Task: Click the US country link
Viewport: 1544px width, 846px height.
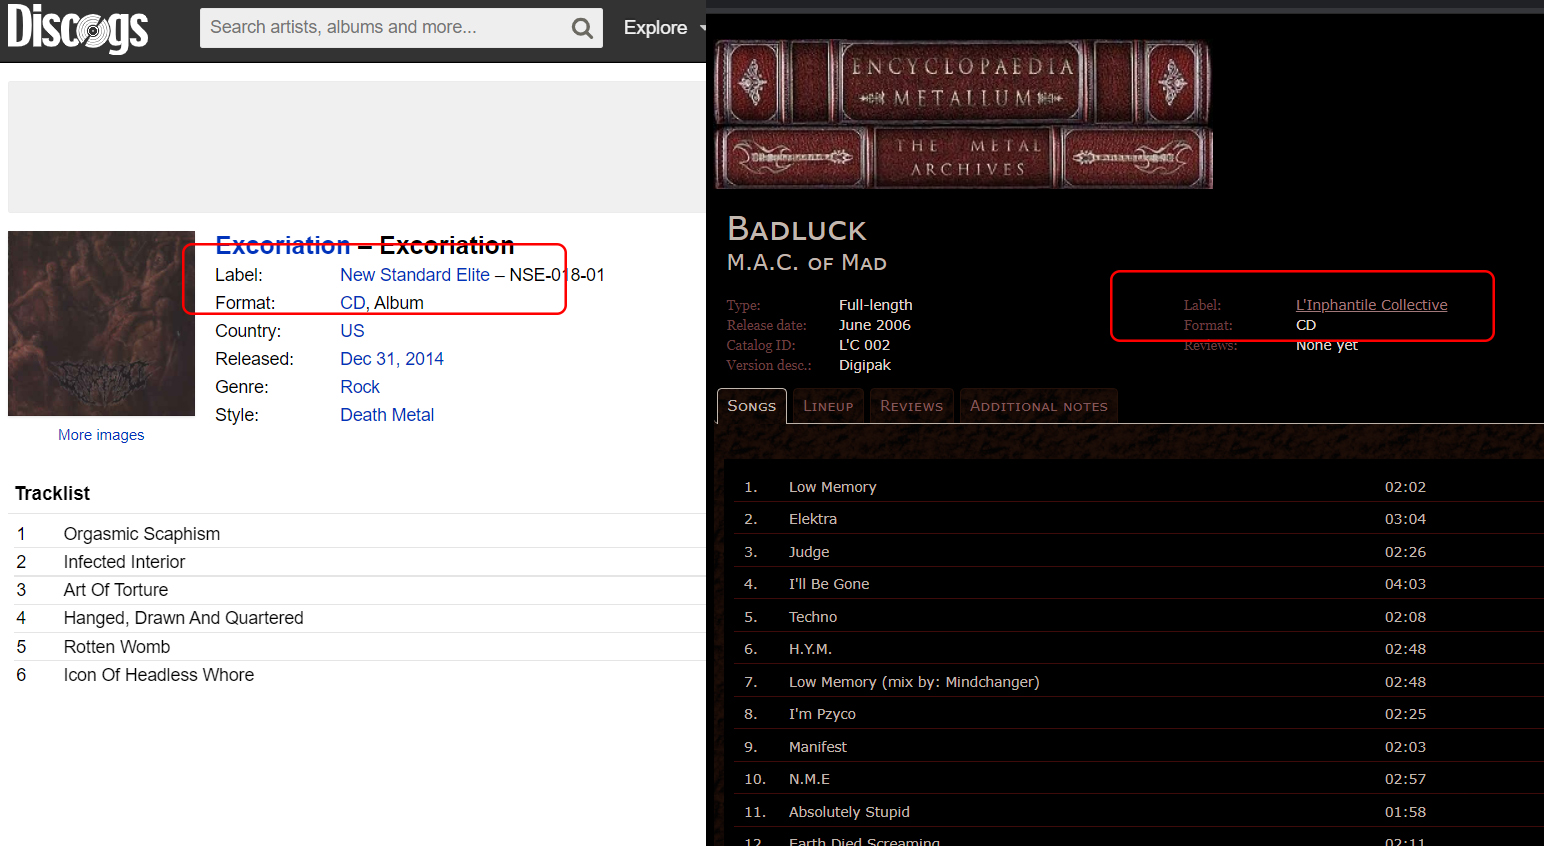Action: (352, 331)
